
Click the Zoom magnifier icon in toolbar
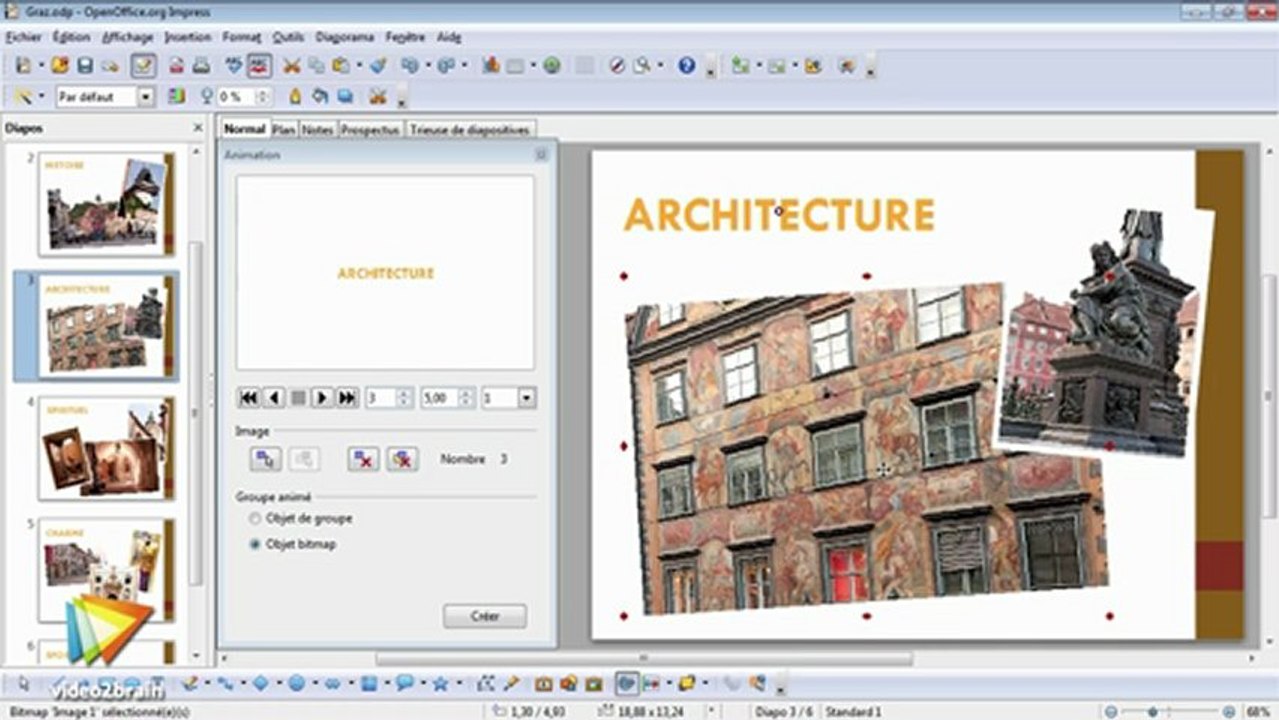[x=641, y=66]
